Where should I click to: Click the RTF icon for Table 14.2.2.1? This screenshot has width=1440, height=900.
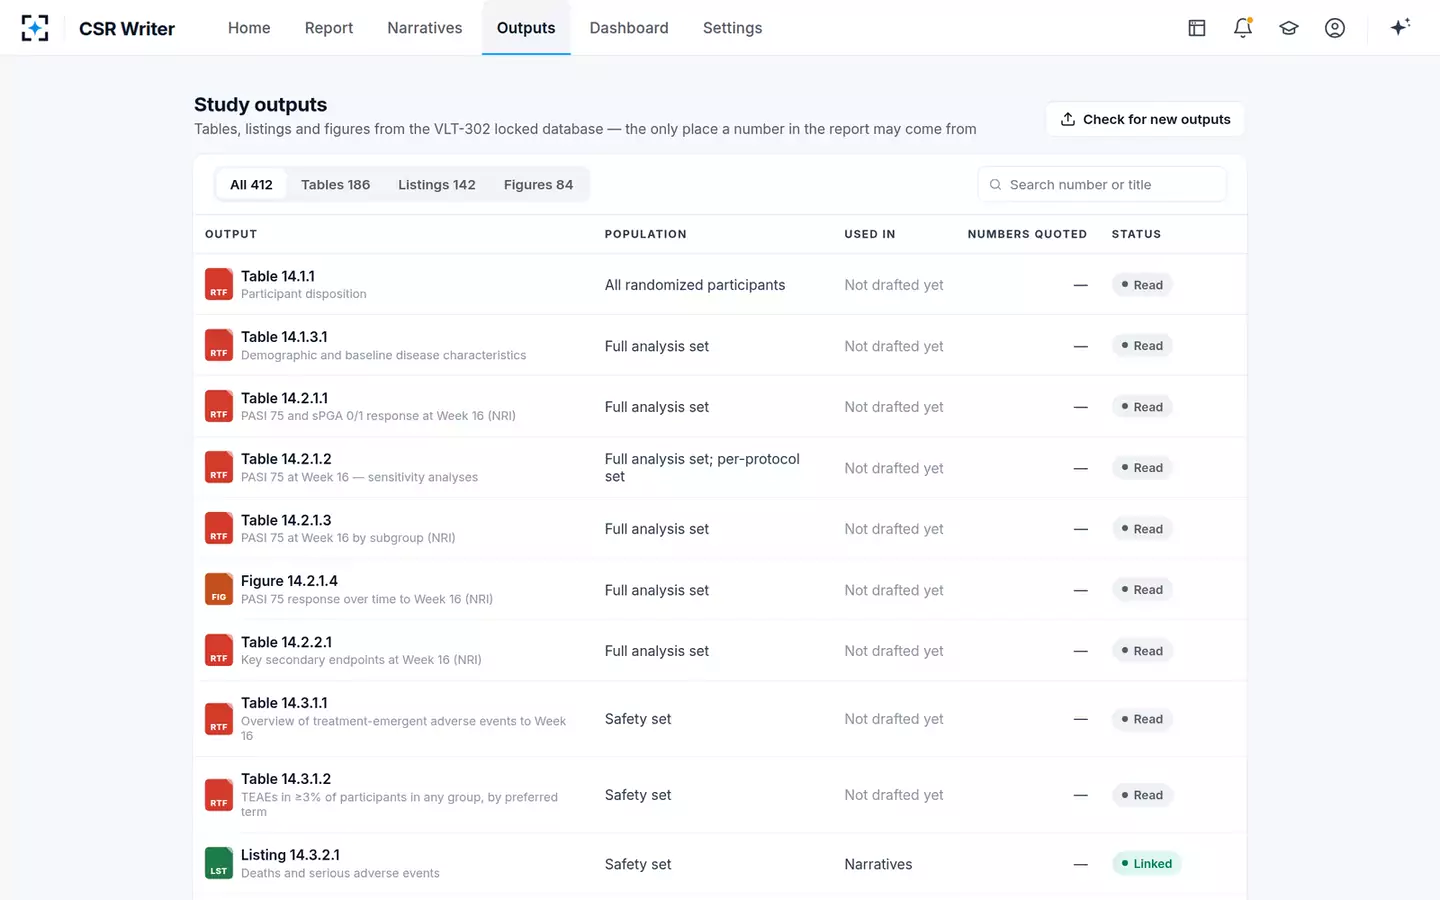[x=219, y=650]
